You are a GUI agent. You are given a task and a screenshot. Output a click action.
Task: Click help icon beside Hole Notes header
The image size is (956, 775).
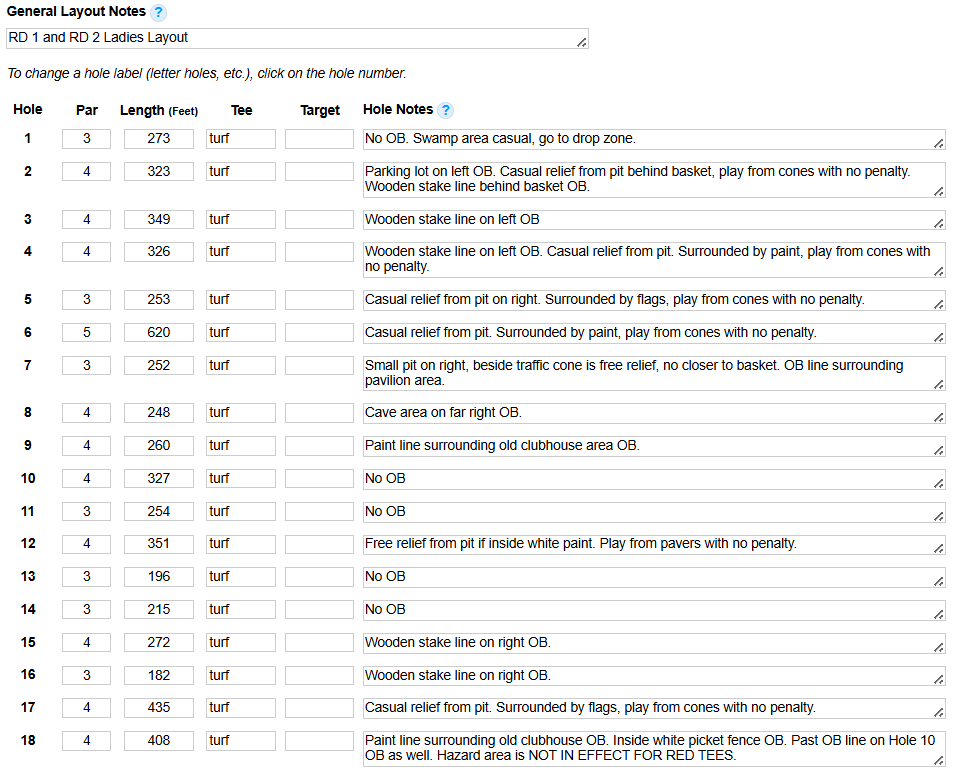click(x=446, y=110)
